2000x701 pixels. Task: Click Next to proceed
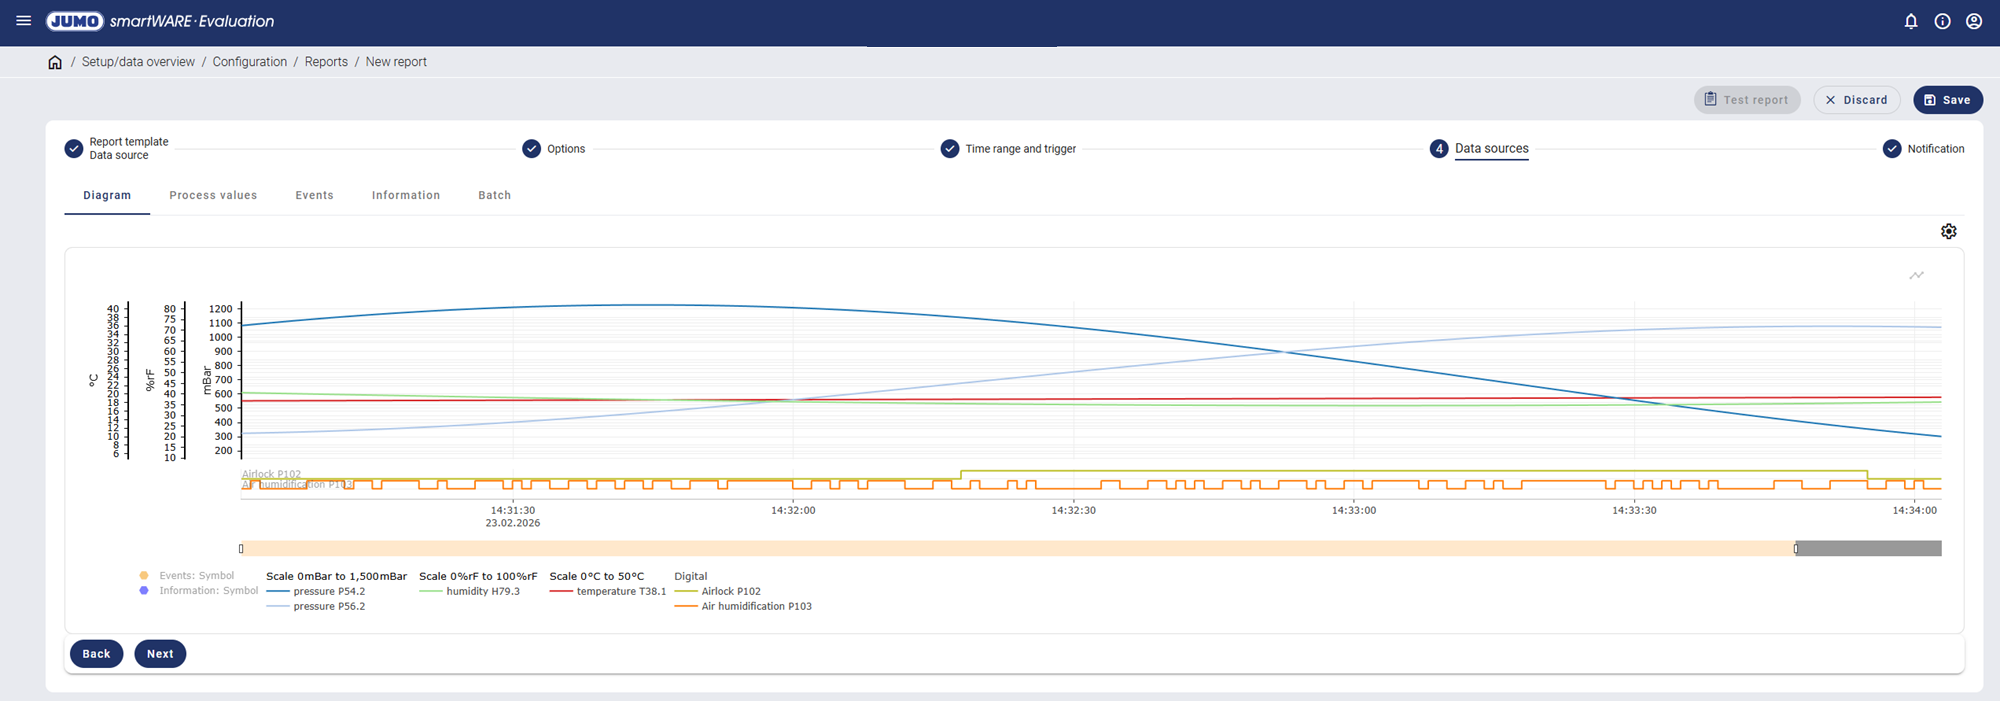click(x=160, y=654)
